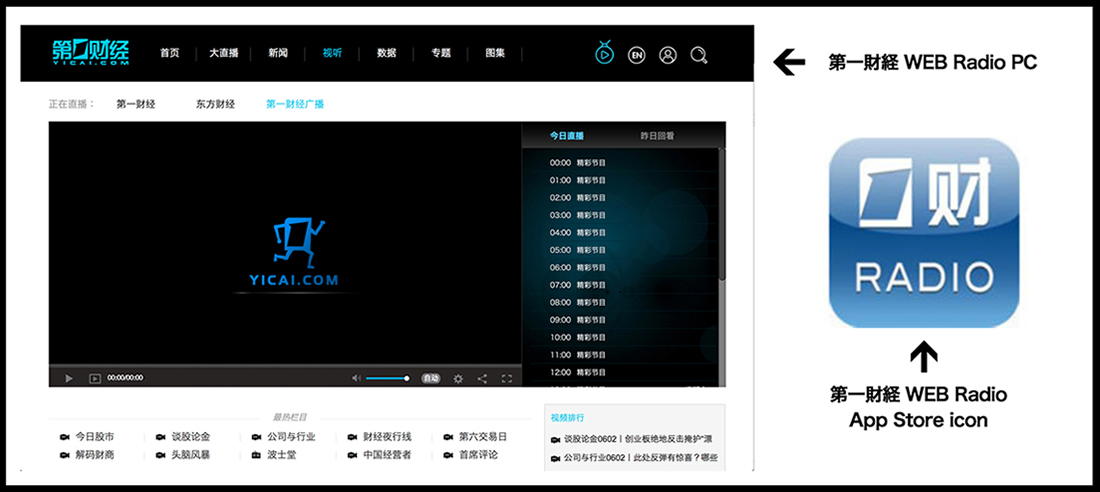Switch live channel to 第一财经
Screen dimensions: 1100x492
pos(135,105)
